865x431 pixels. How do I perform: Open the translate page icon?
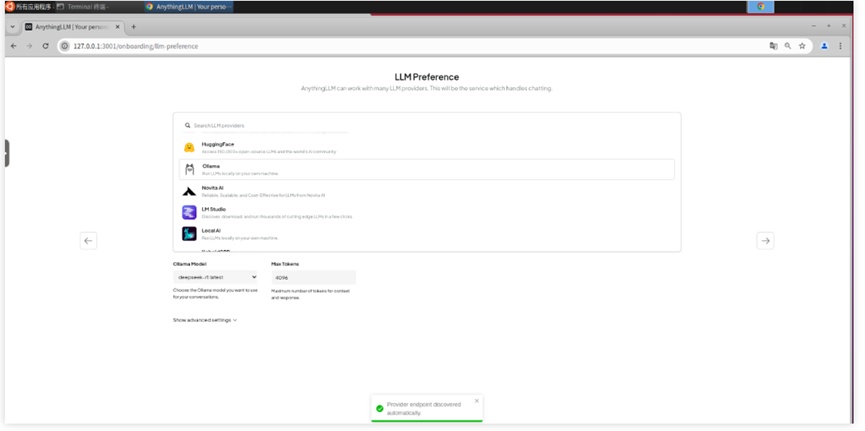(x=773, y=46)
